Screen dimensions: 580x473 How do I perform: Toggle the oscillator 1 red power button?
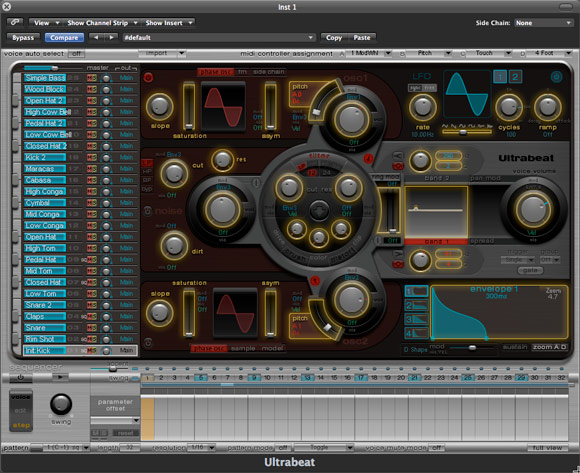pos(148,78)
